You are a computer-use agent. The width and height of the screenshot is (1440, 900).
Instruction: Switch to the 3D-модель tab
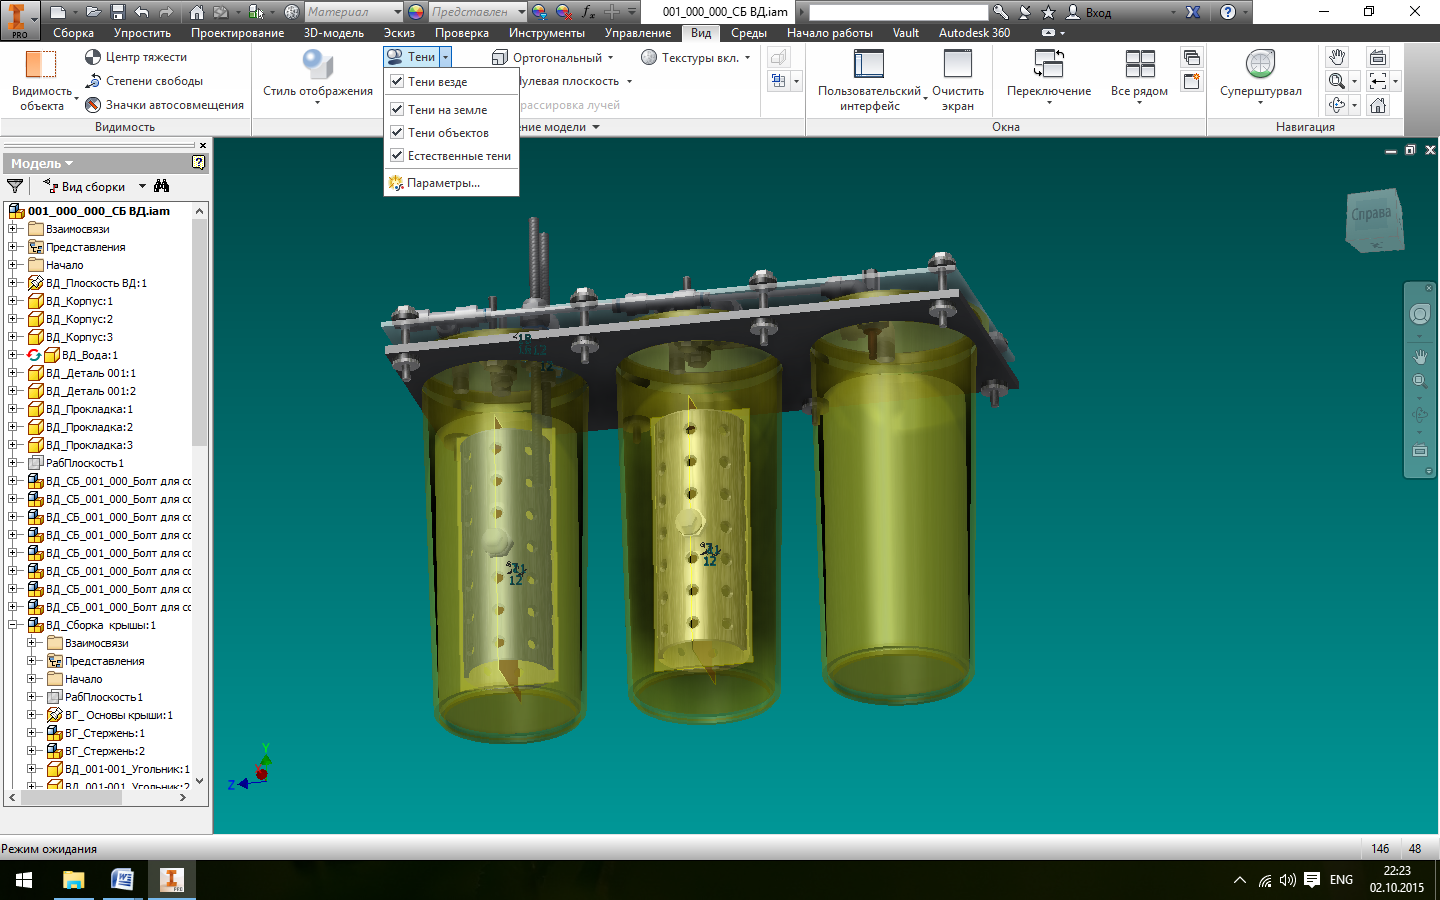point(334,33)
